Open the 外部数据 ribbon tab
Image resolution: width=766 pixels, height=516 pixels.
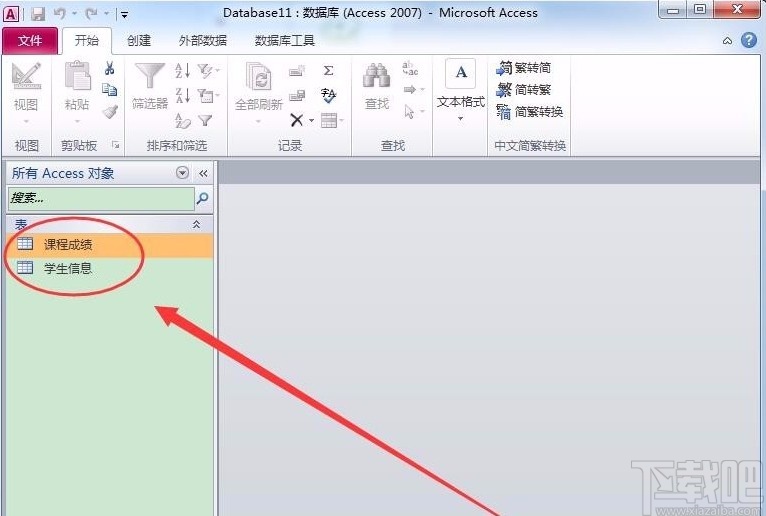203,41
